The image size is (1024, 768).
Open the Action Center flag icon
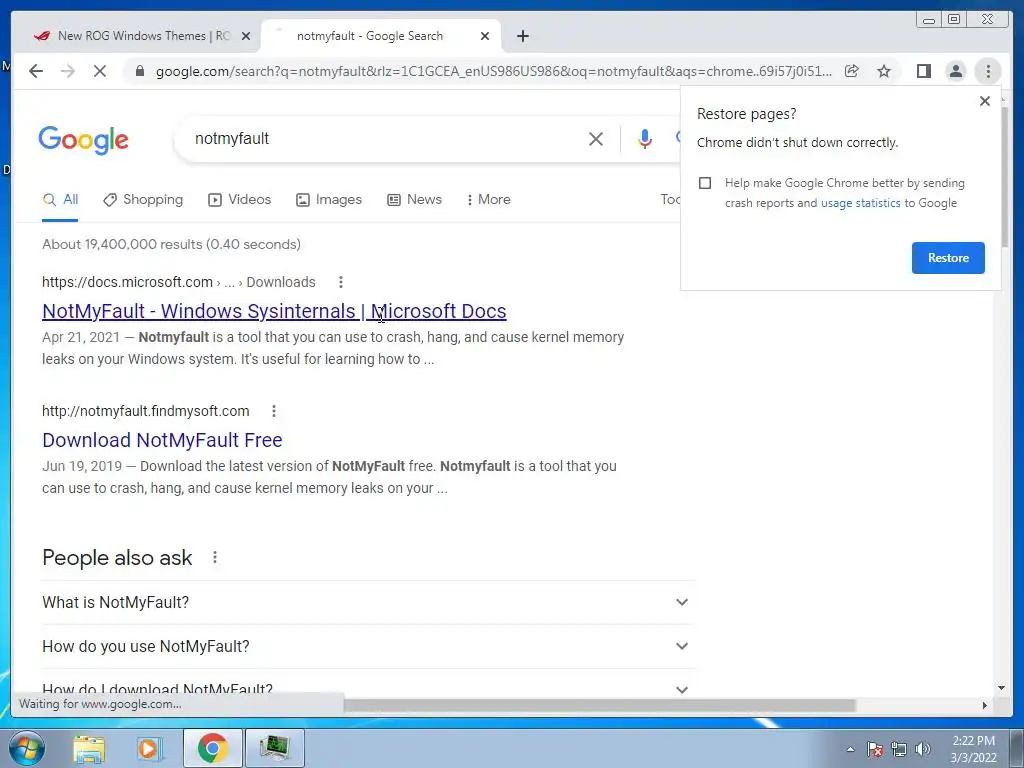pos(875,750)
